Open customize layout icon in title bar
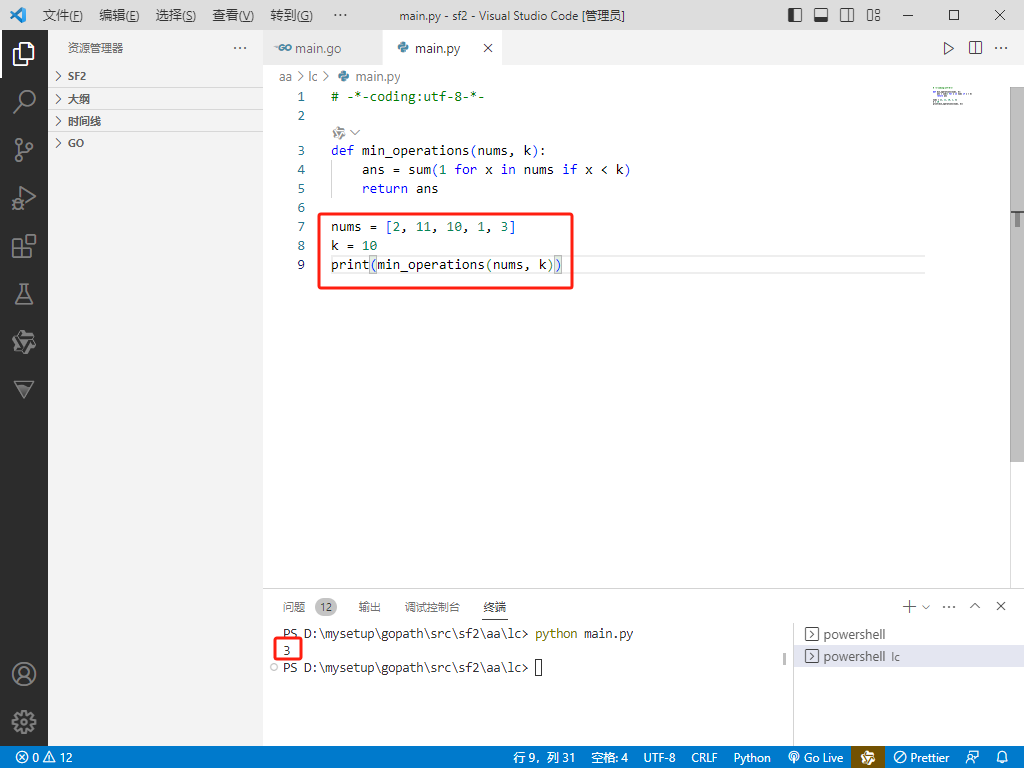 pyautogui.click(x=874, y=15)
